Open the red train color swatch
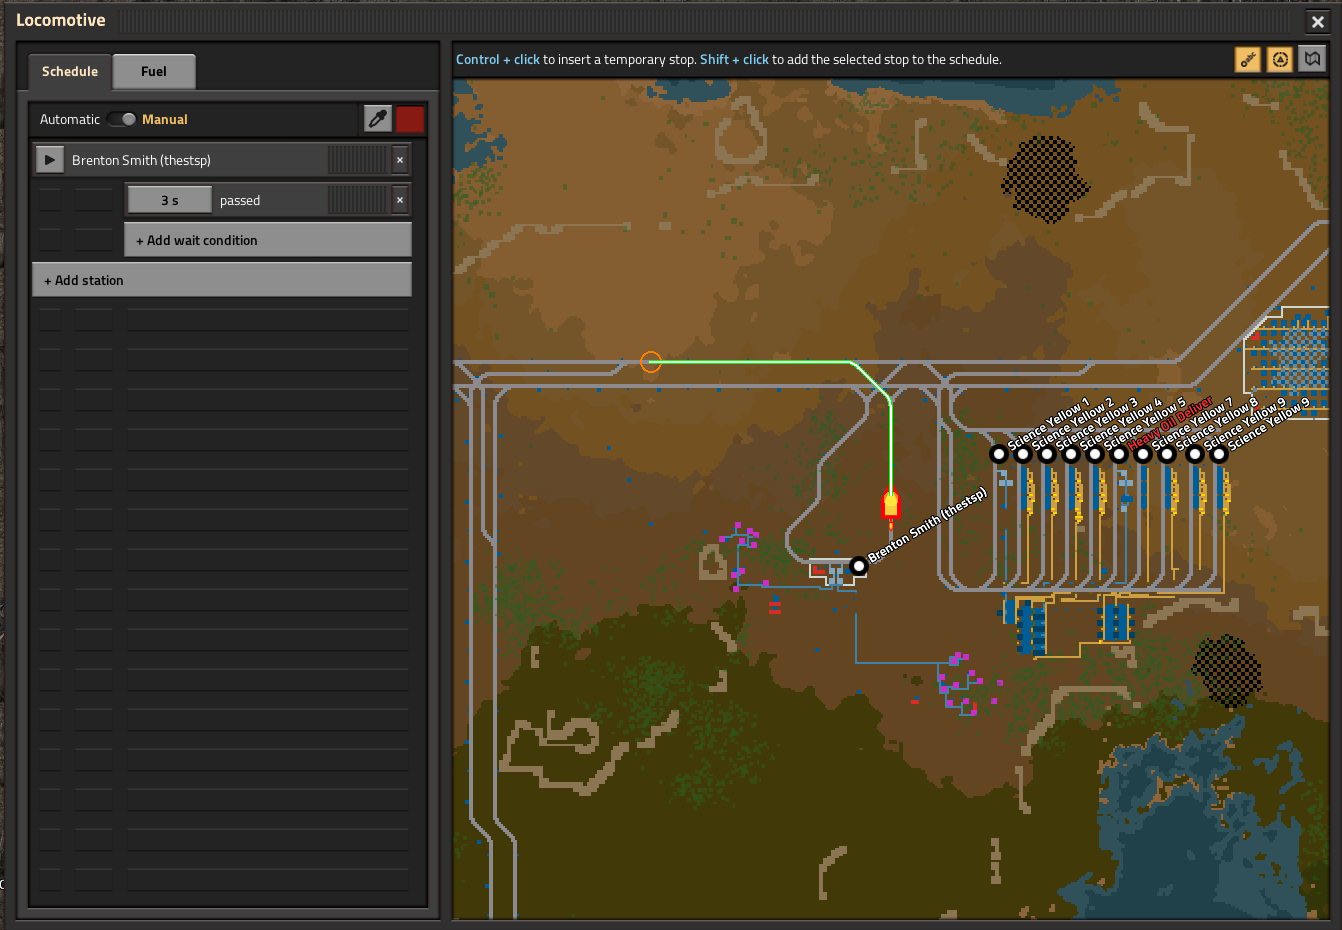 [410, 119]
